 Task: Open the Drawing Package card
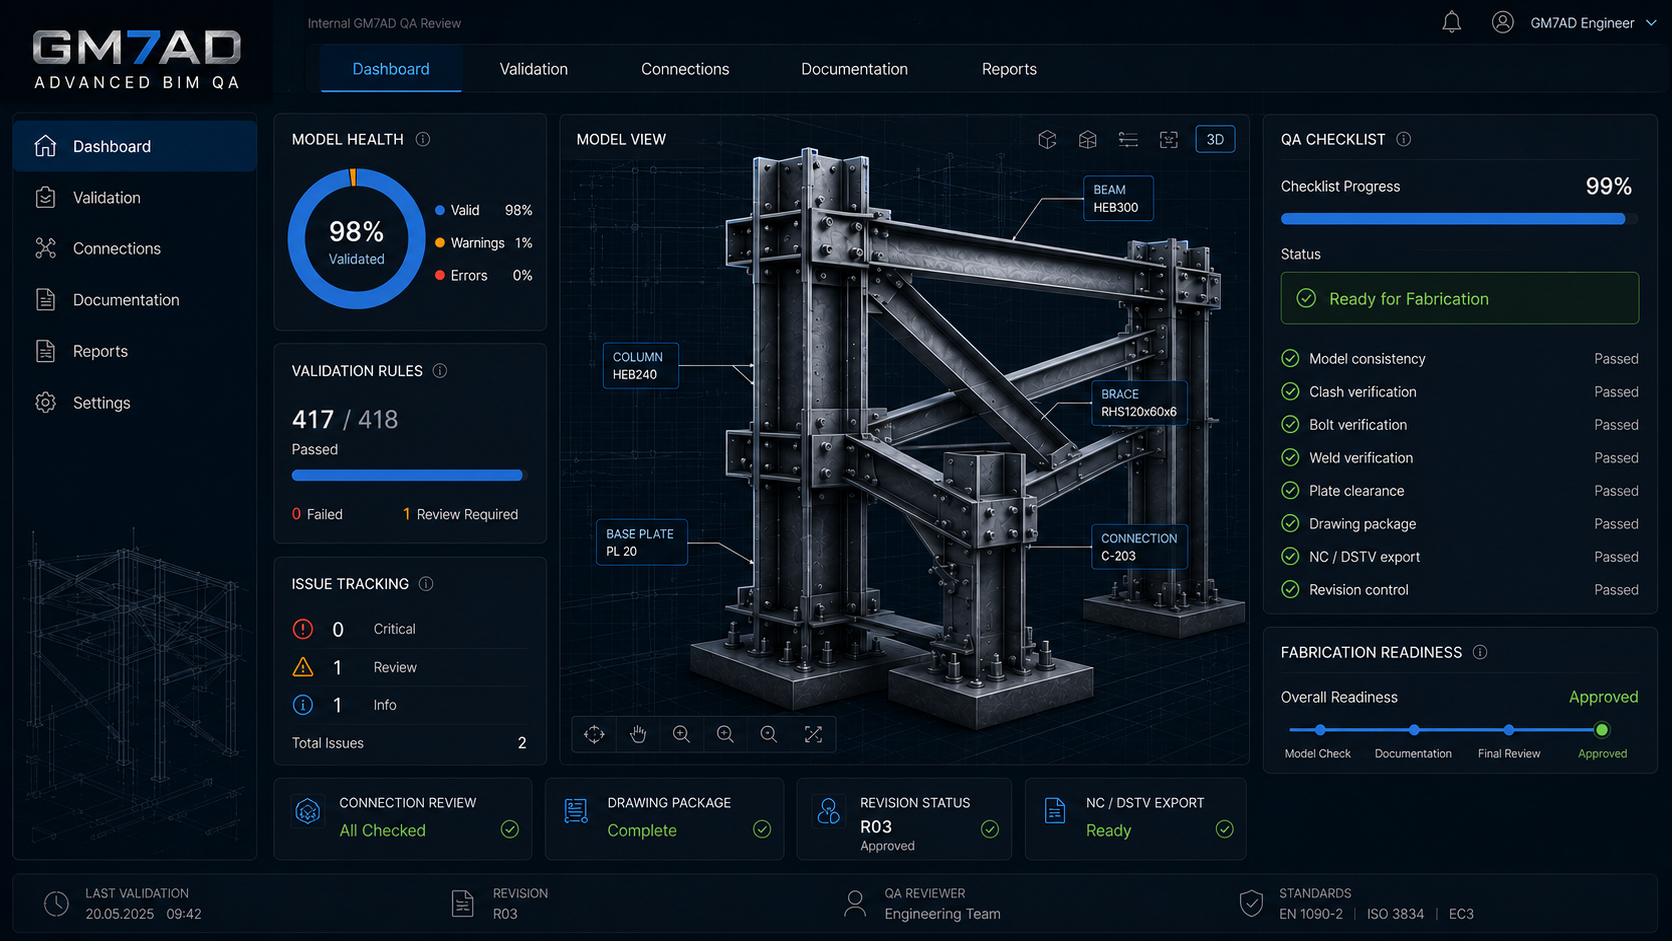664,819
